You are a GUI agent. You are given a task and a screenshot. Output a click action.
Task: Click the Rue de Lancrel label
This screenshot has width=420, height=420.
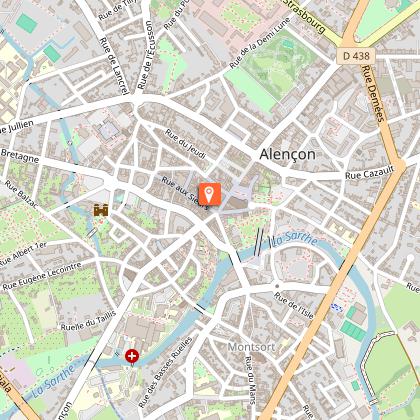coord(114,66)
